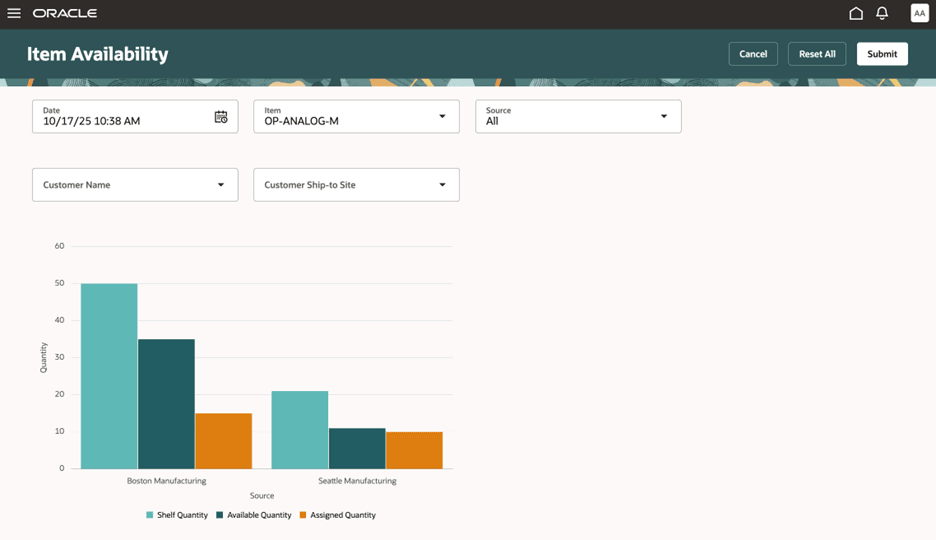
Task: Click into the Date input field
Action: (x=135, y=116)
